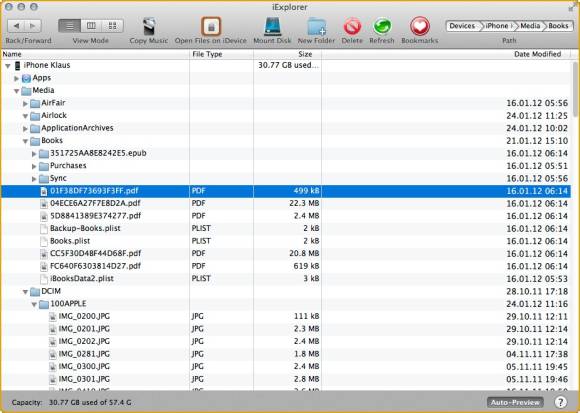
Task: Click Open Files on iDevice icon
Action: click(211, 27)
